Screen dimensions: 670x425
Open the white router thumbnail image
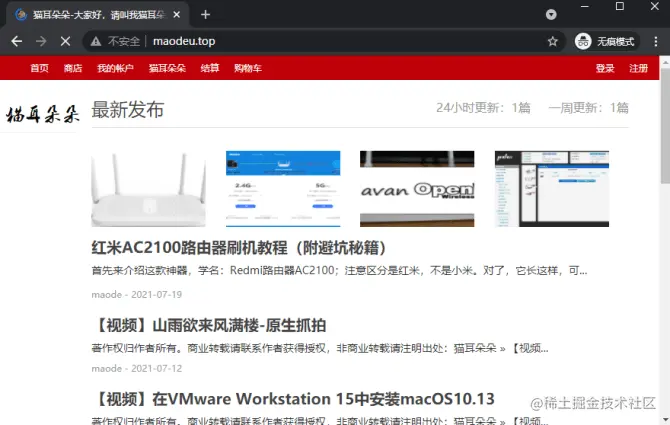(x=148, y=189)
